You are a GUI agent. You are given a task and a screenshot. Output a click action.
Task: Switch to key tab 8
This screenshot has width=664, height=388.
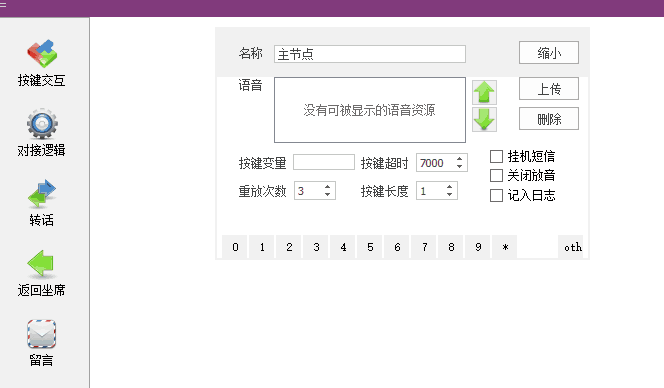point(451,247)
